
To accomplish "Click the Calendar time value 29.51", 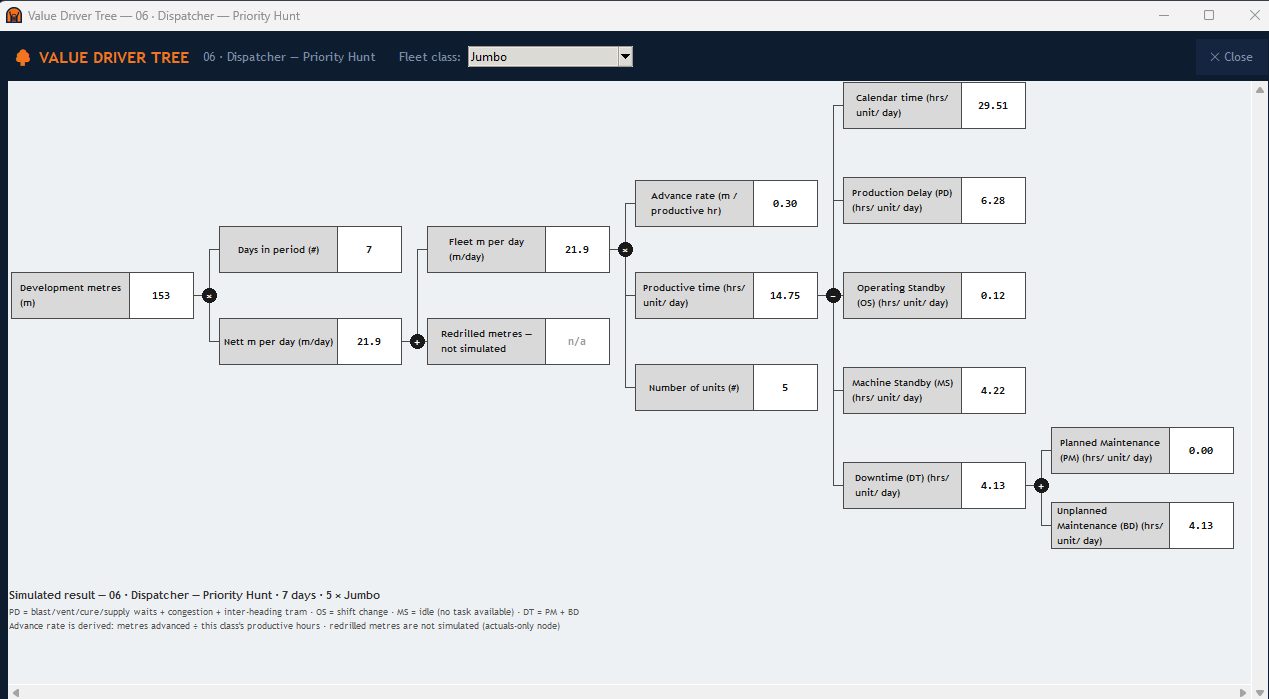I will (993, 105).
